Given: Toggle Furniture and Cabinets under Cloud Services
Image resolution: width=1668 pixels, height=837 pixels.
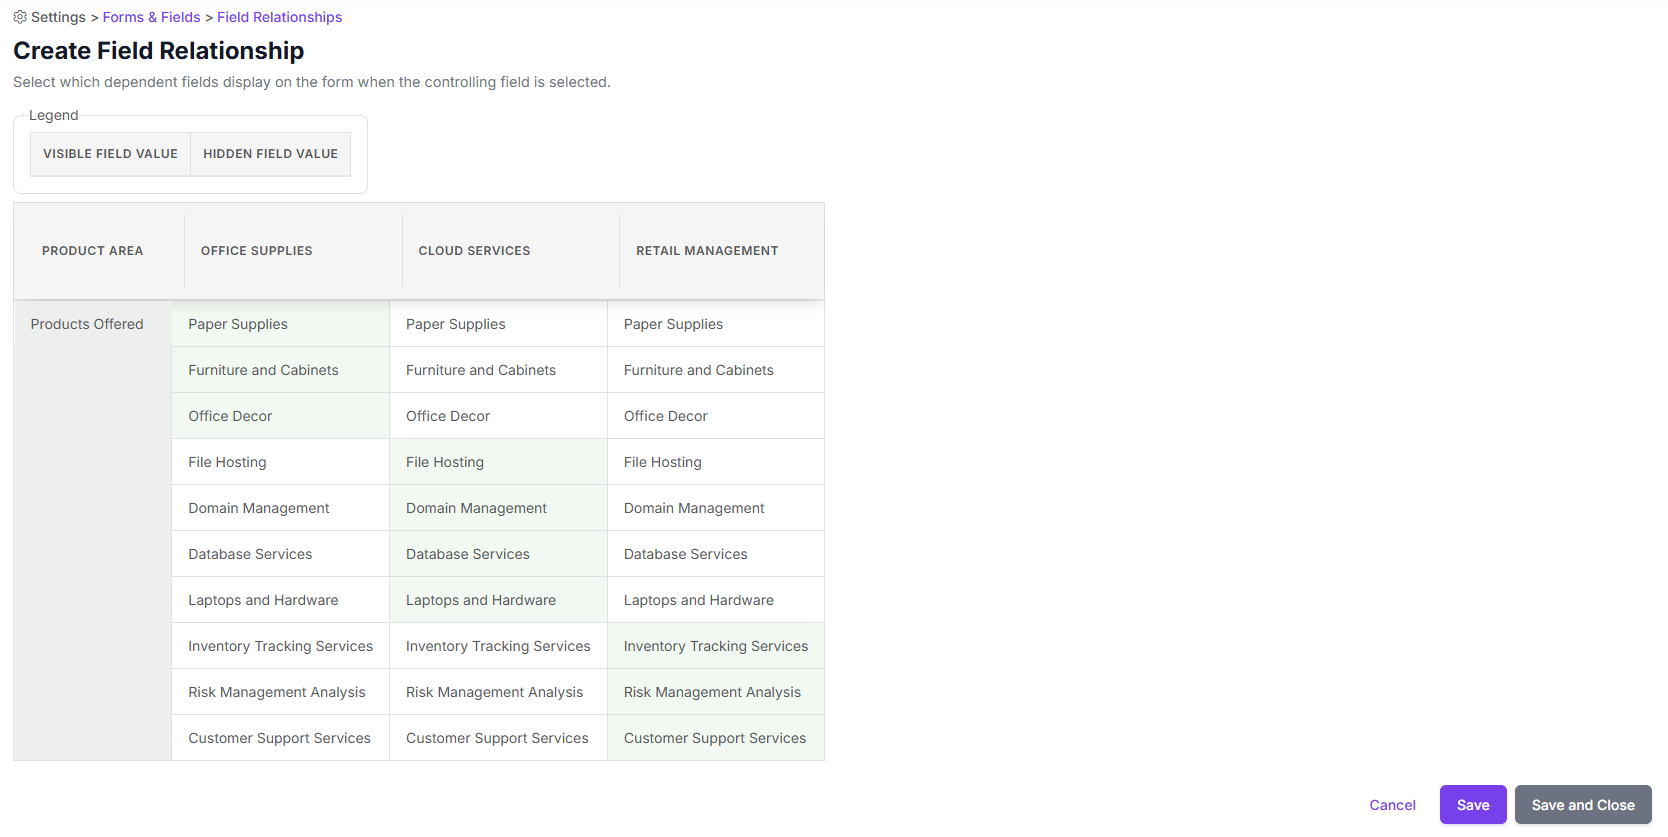Looking at the screenshot, I should pos(498,370).
